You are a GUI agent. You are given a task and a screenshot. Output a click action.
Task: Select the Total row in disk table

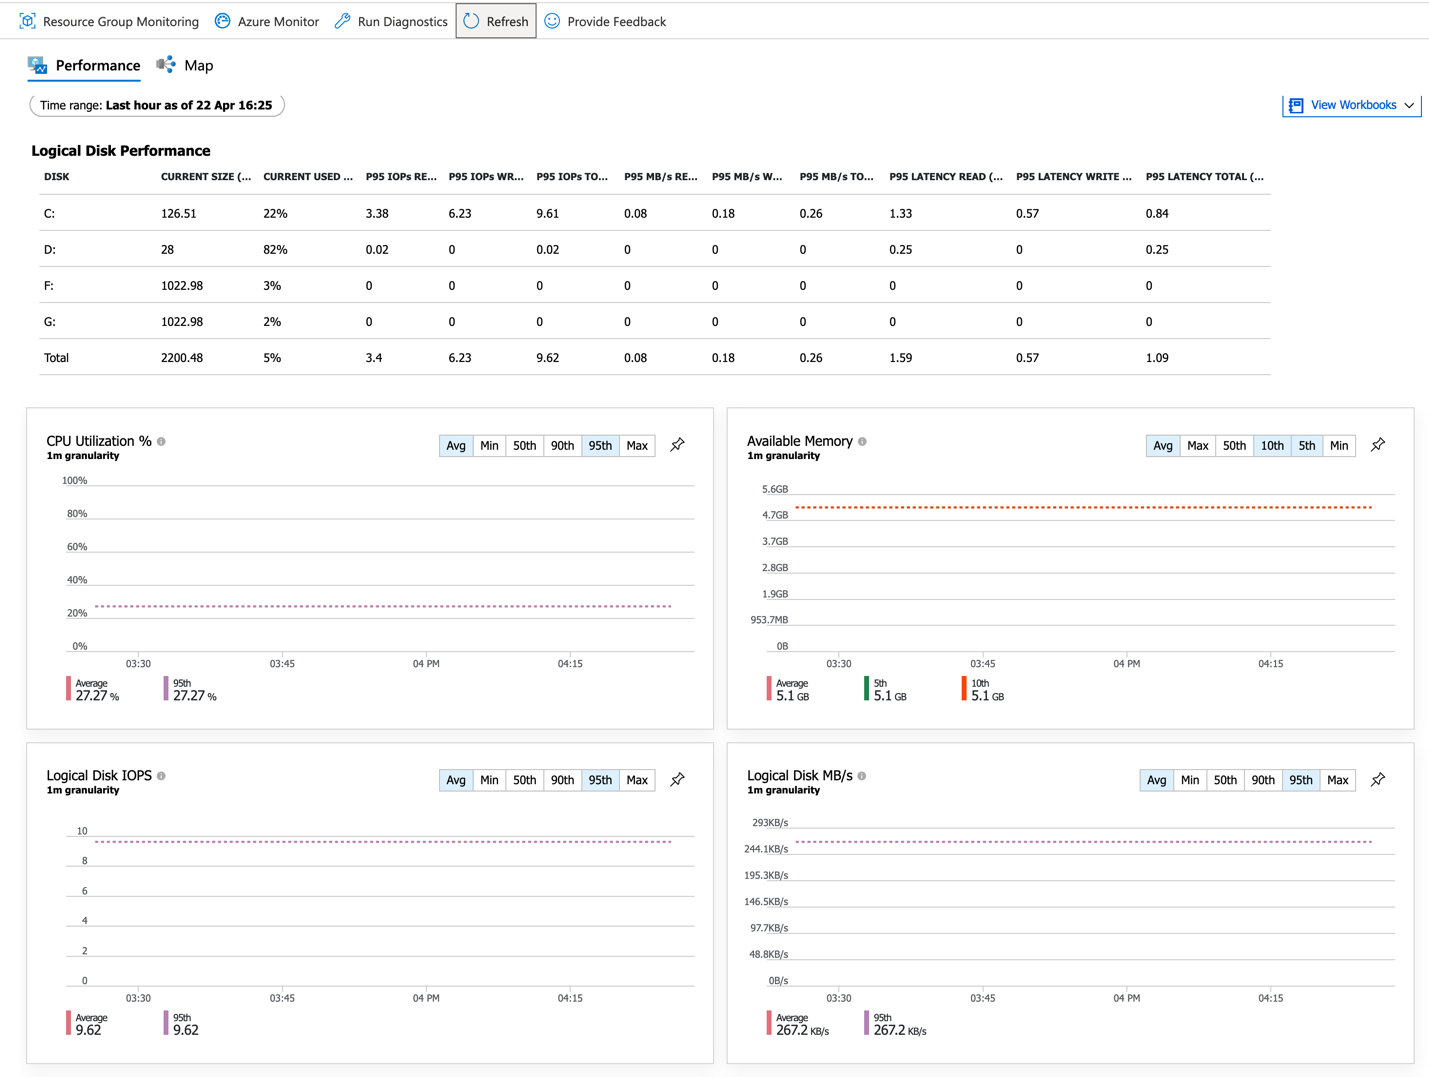click(x=655, y=357)
